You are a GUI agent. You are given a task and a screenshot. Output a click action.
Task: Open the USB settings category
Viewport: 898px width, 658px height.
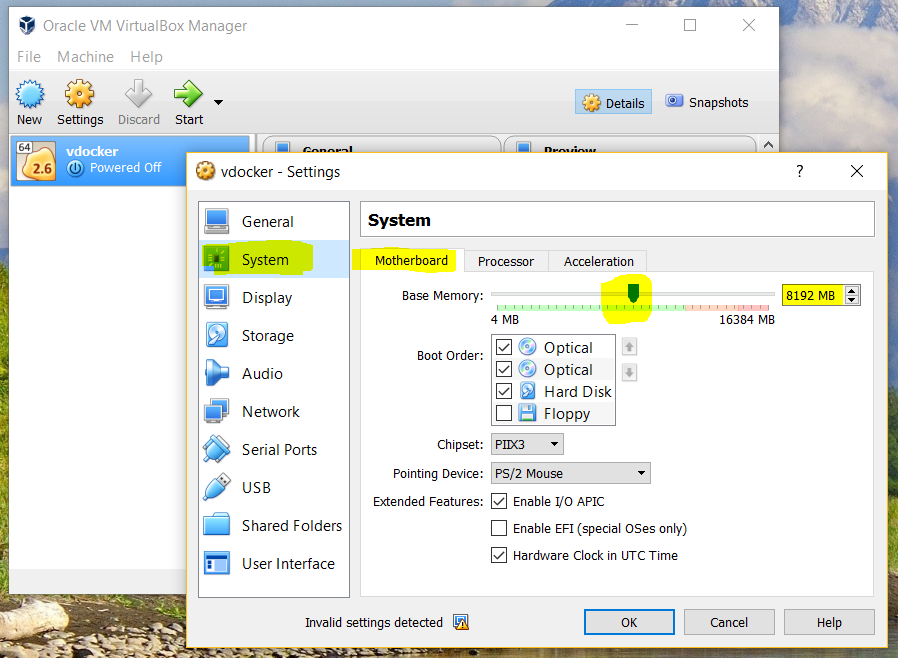coord(274,487)
